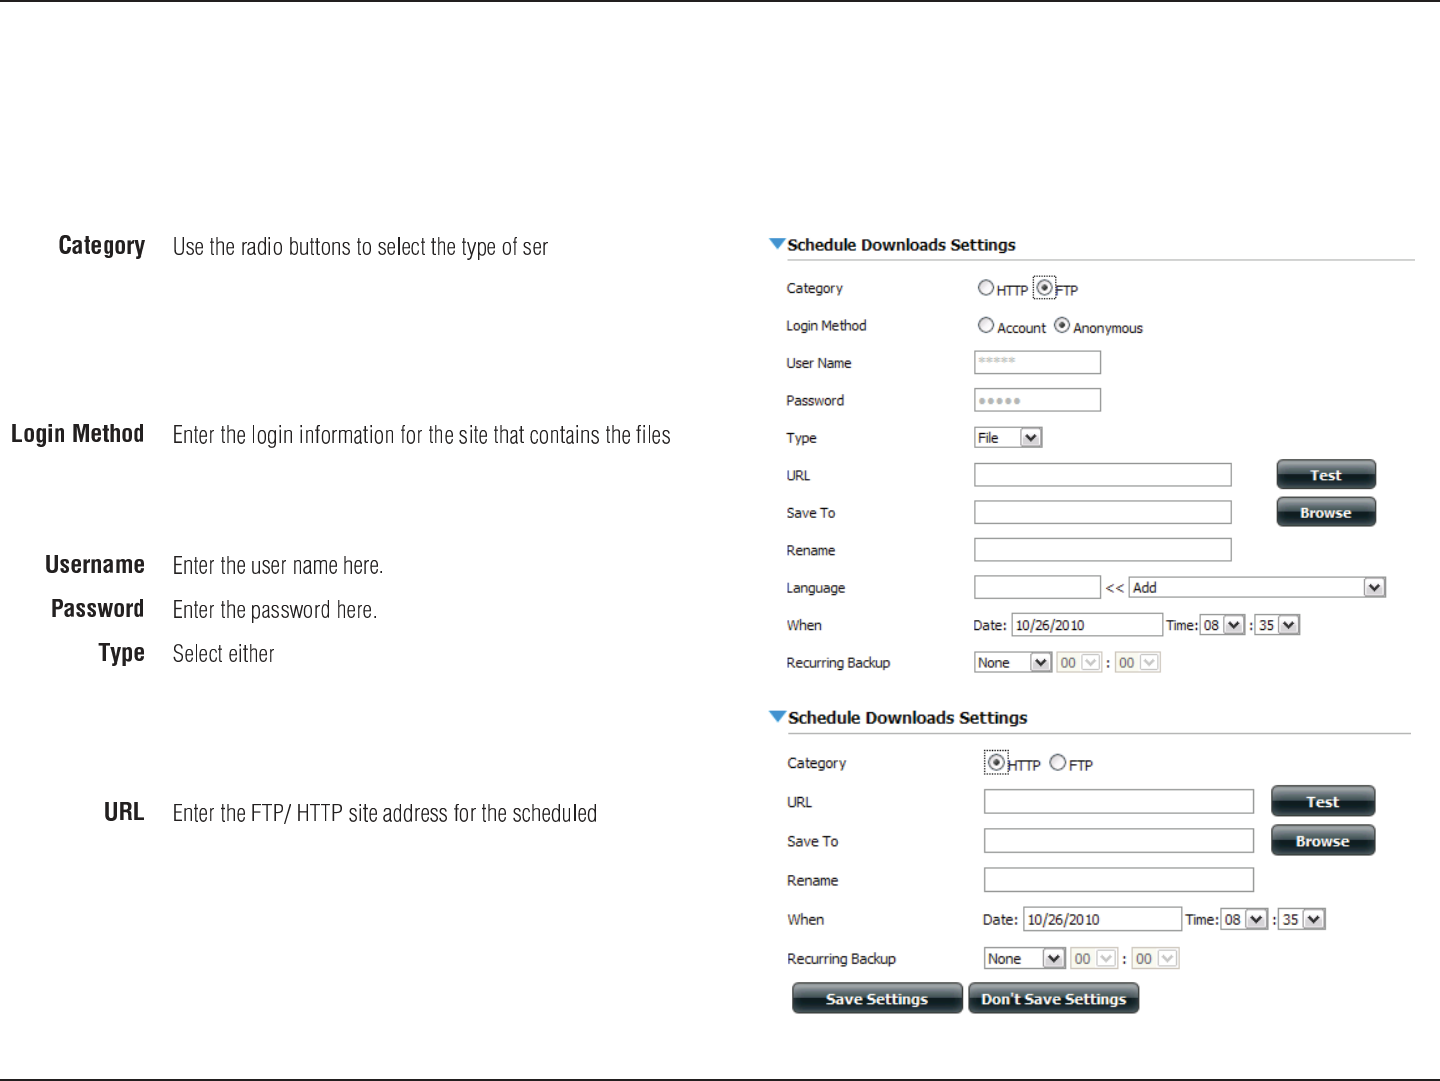Viewport: 1440px width, 1081px height.
Task: Choose the Anonymous login method
Action: (x=1062, y=325)
